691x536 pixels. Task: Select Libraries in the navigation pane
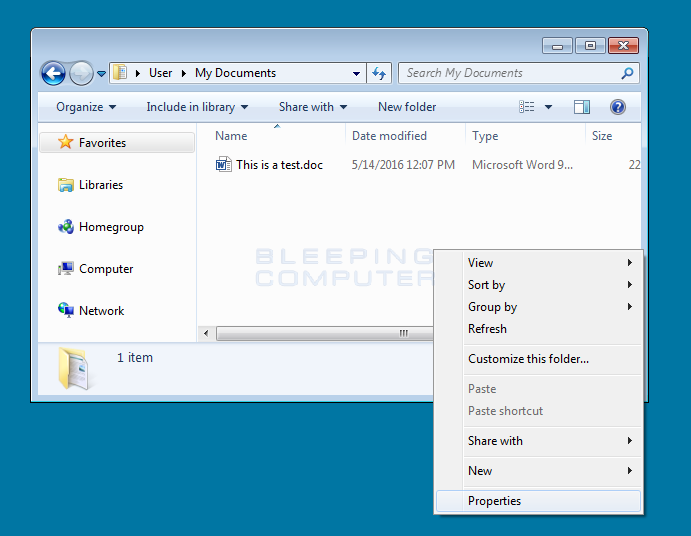pyautogui.click(x=101, y=185)
